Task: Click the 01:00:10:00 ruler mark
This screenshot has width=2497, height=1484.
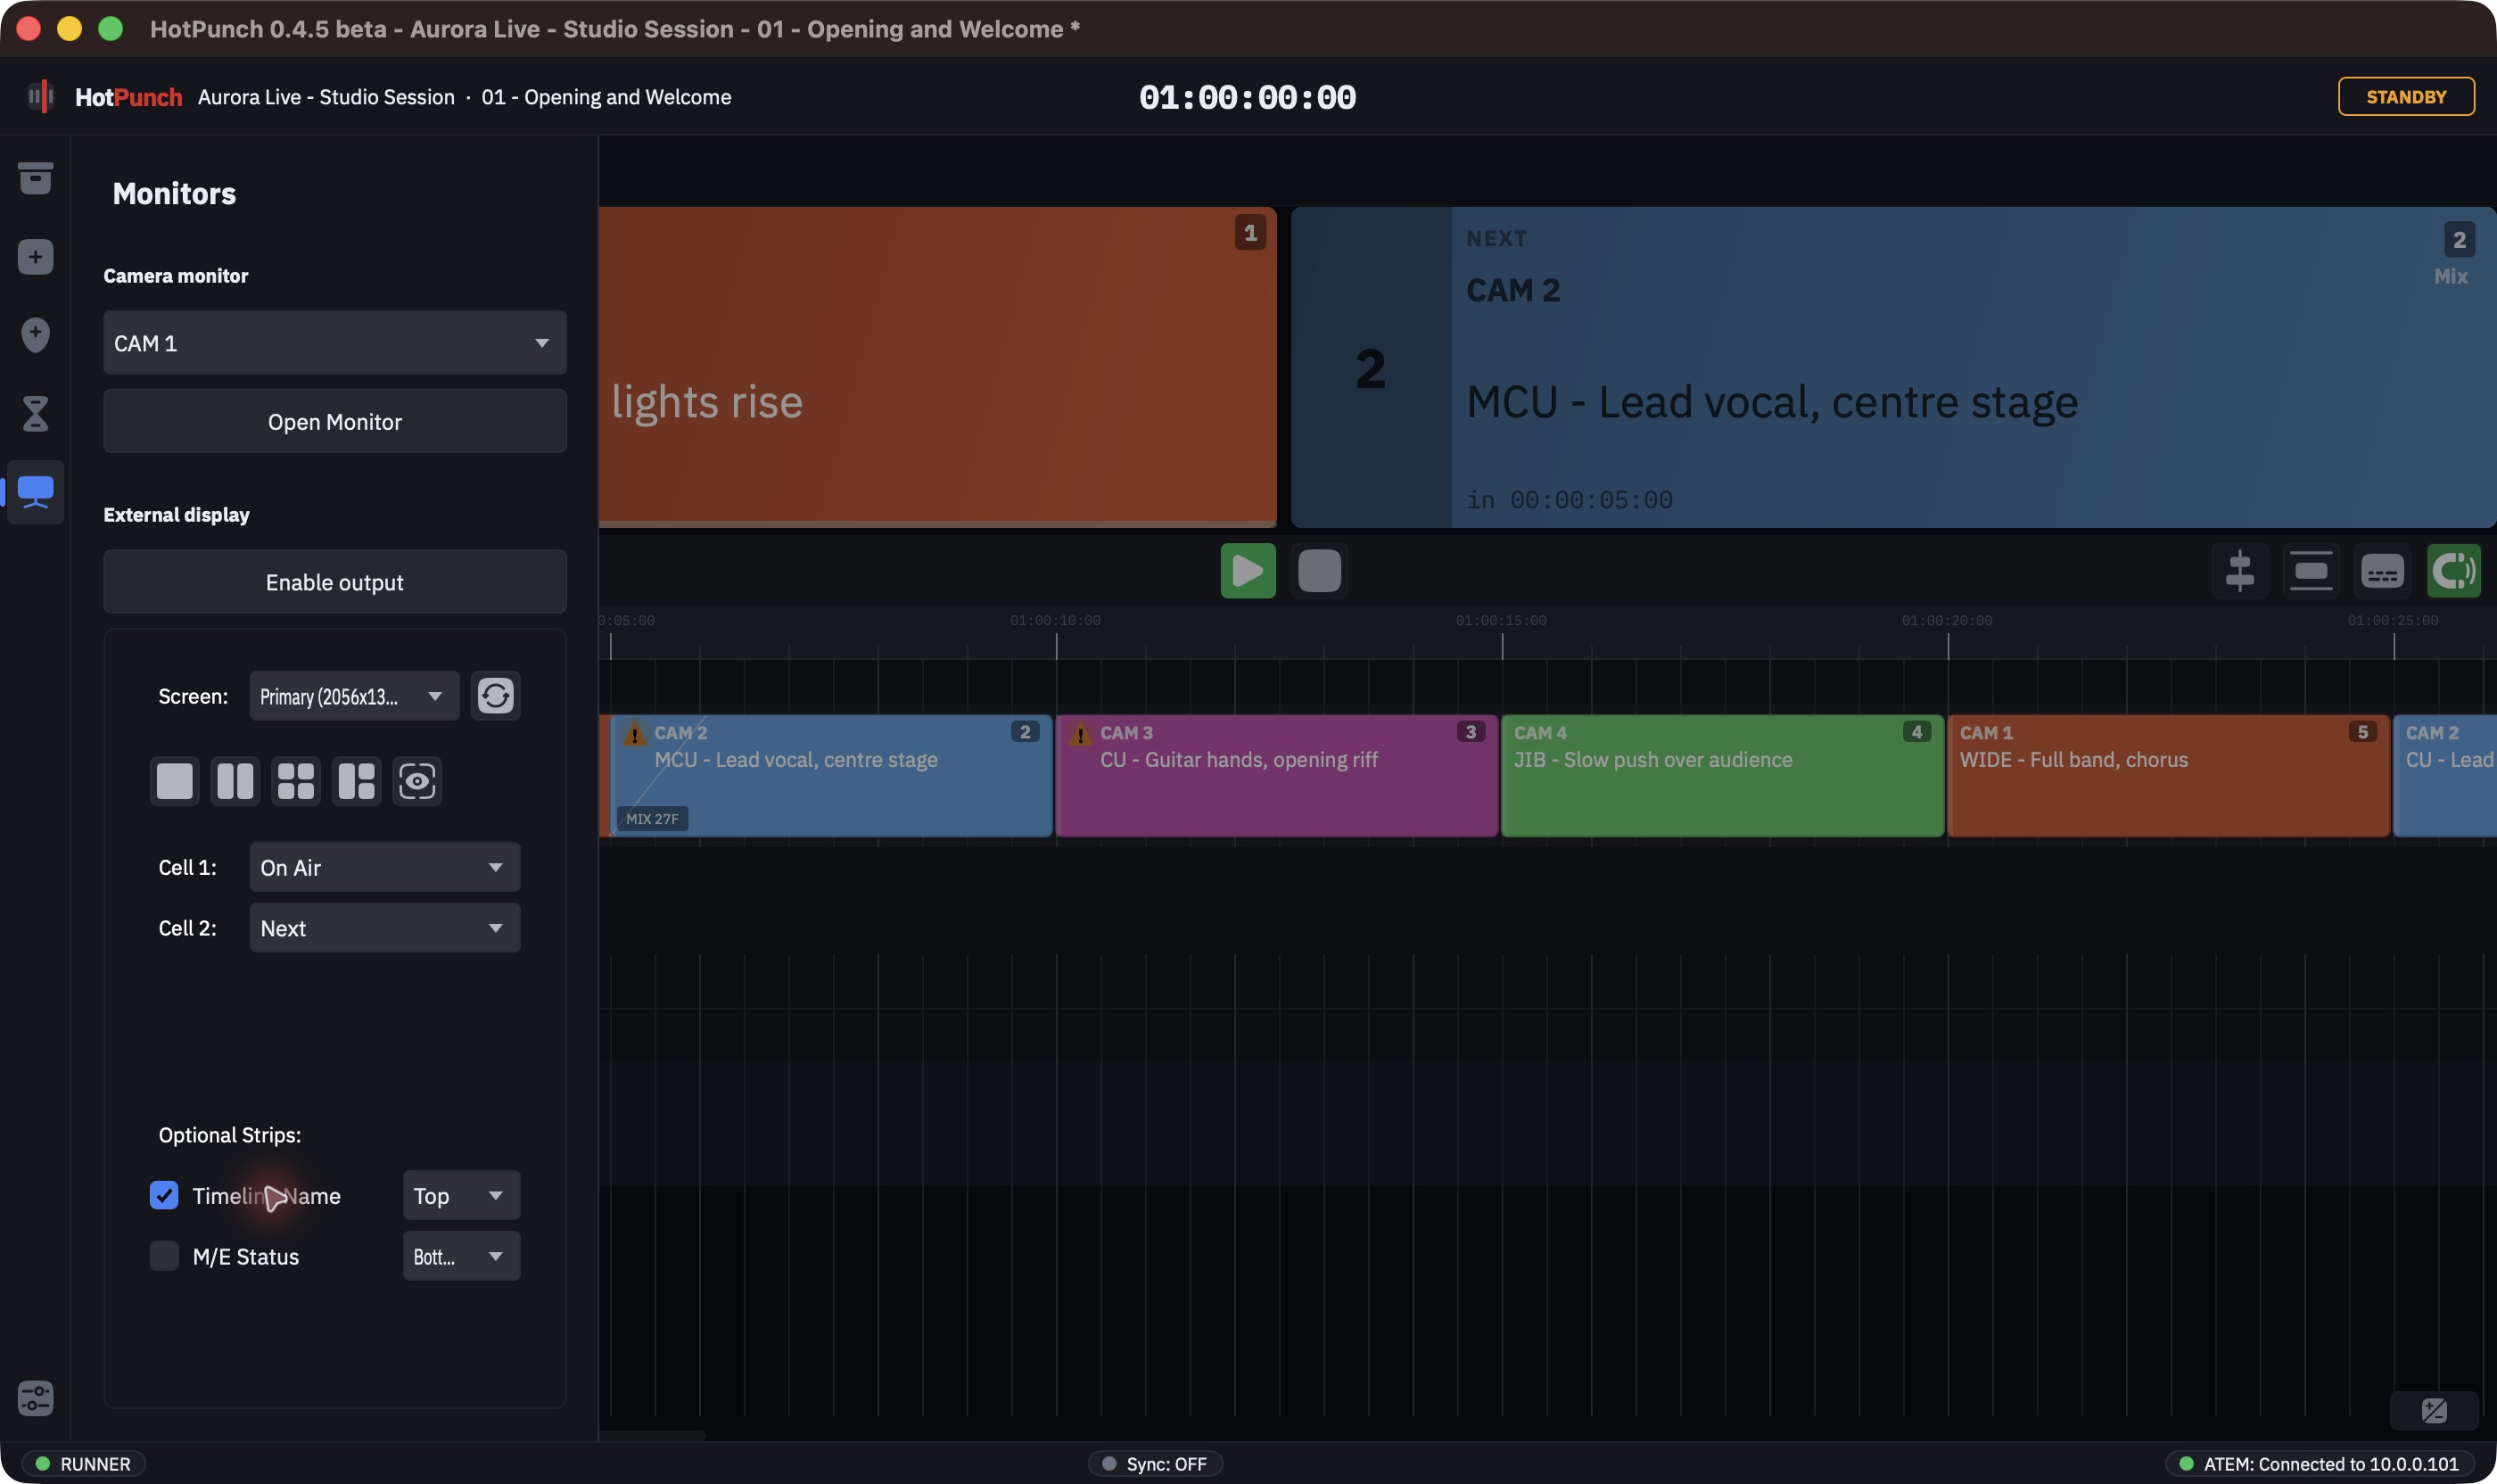Action: tap(1055, 621)
